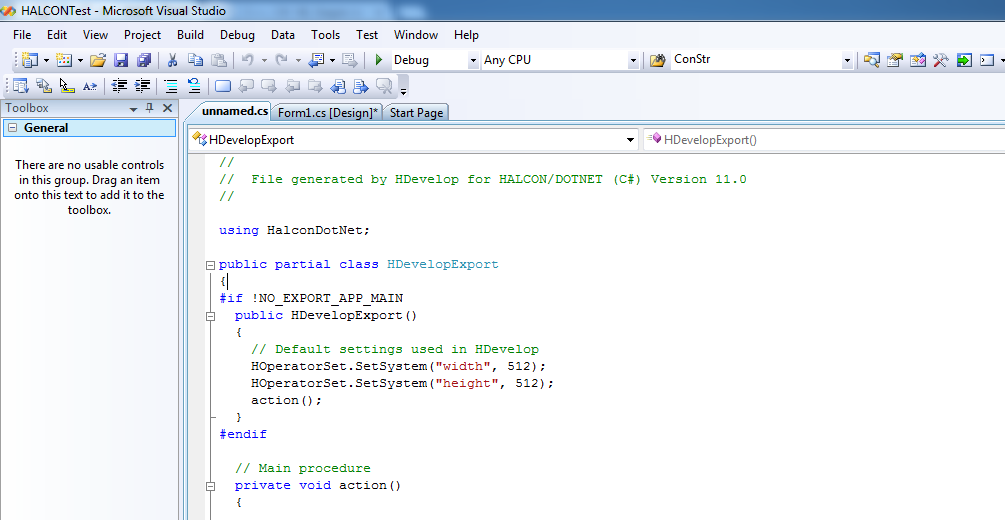Click the New Project toolbar icon
The height and width of the screenshot is (520, 1005).
point(29,60)
